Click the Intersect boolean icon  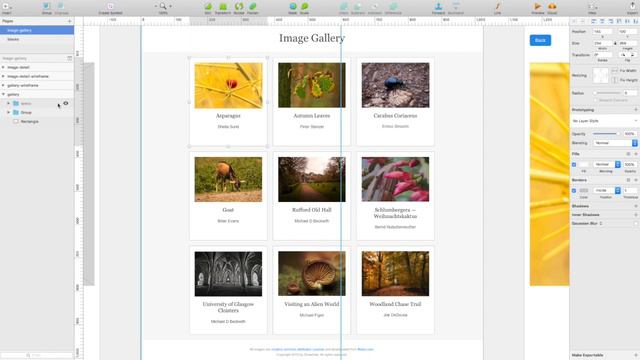375,7
